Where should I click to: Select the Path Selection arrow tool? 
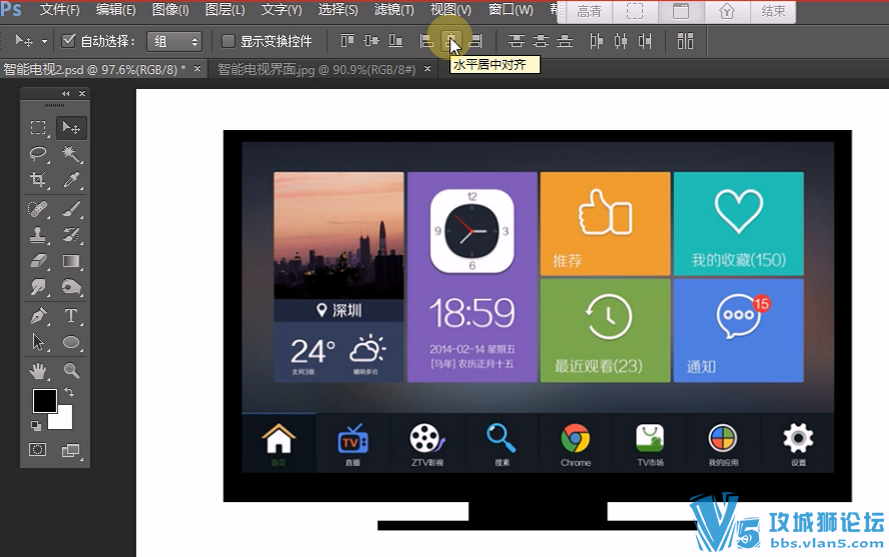click(x=38, y=342)
